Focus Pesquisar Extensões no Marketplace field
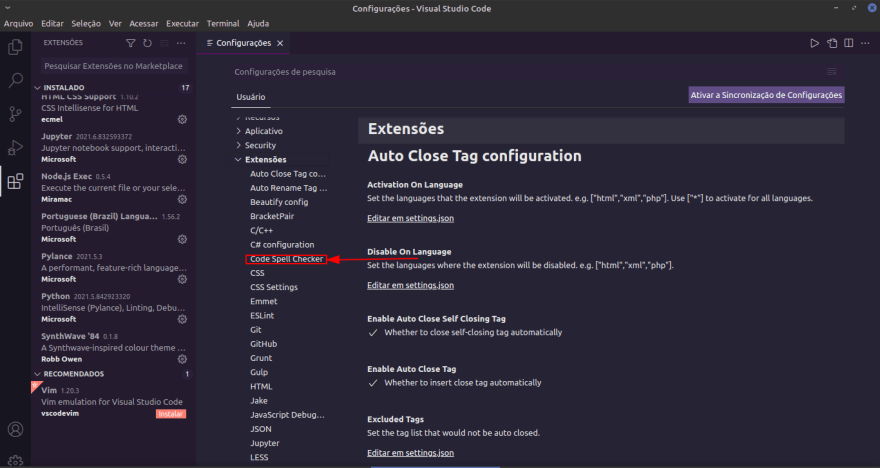Image resolution: width=880 pixels, height=468 pixels. (x=114, y=66)
